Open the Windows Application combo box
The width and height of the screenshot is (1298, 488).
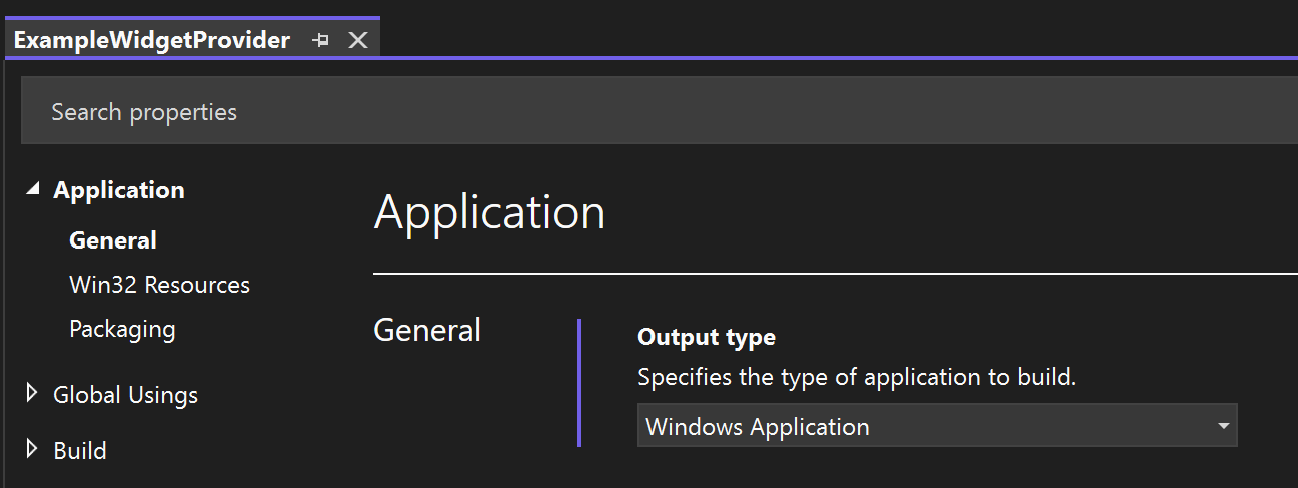pyautogui.click(x=925, y=427)
